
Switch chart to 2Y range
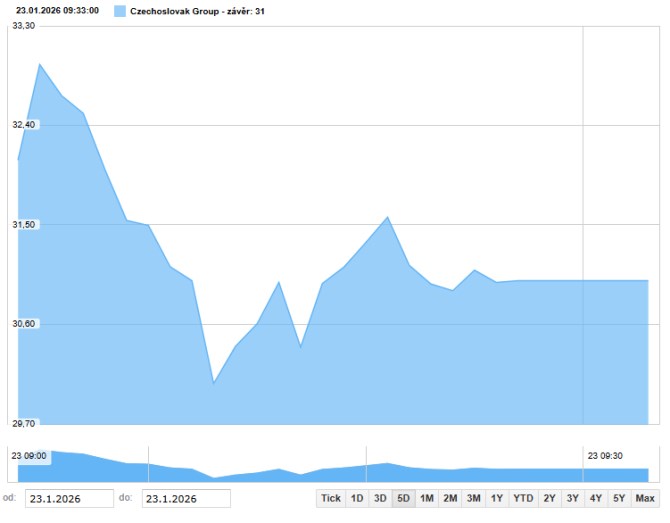(550, 498)
